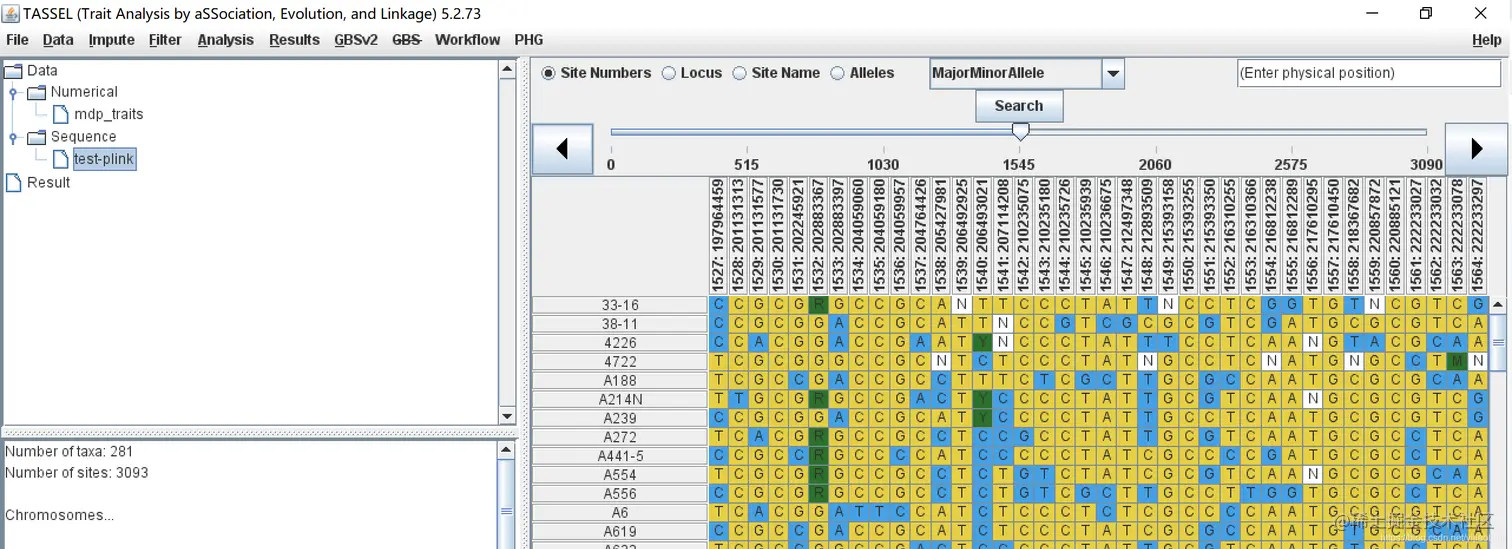Open the Workflow menu

[467, 40]
